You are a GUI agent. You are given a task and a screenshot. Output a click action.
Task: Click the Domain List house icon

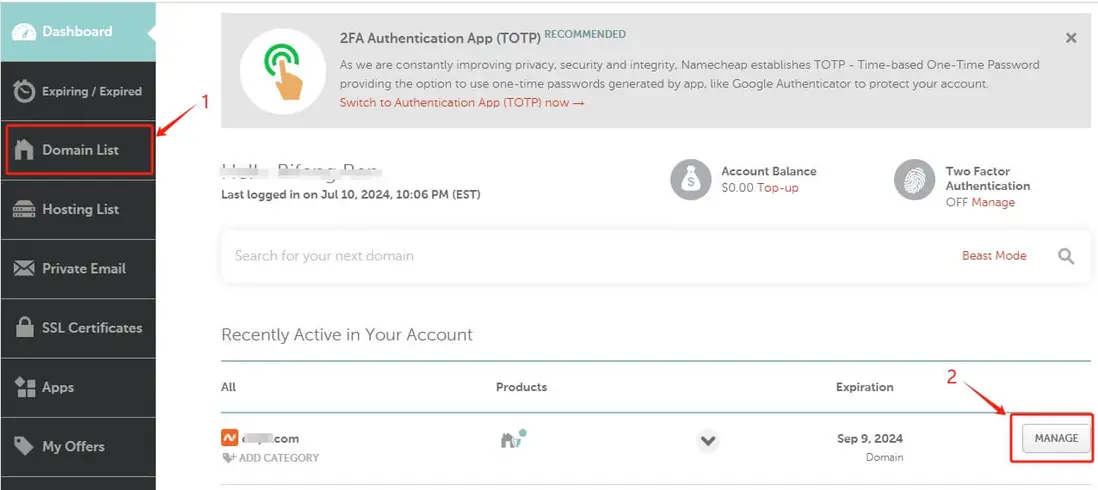pos(24,150)
